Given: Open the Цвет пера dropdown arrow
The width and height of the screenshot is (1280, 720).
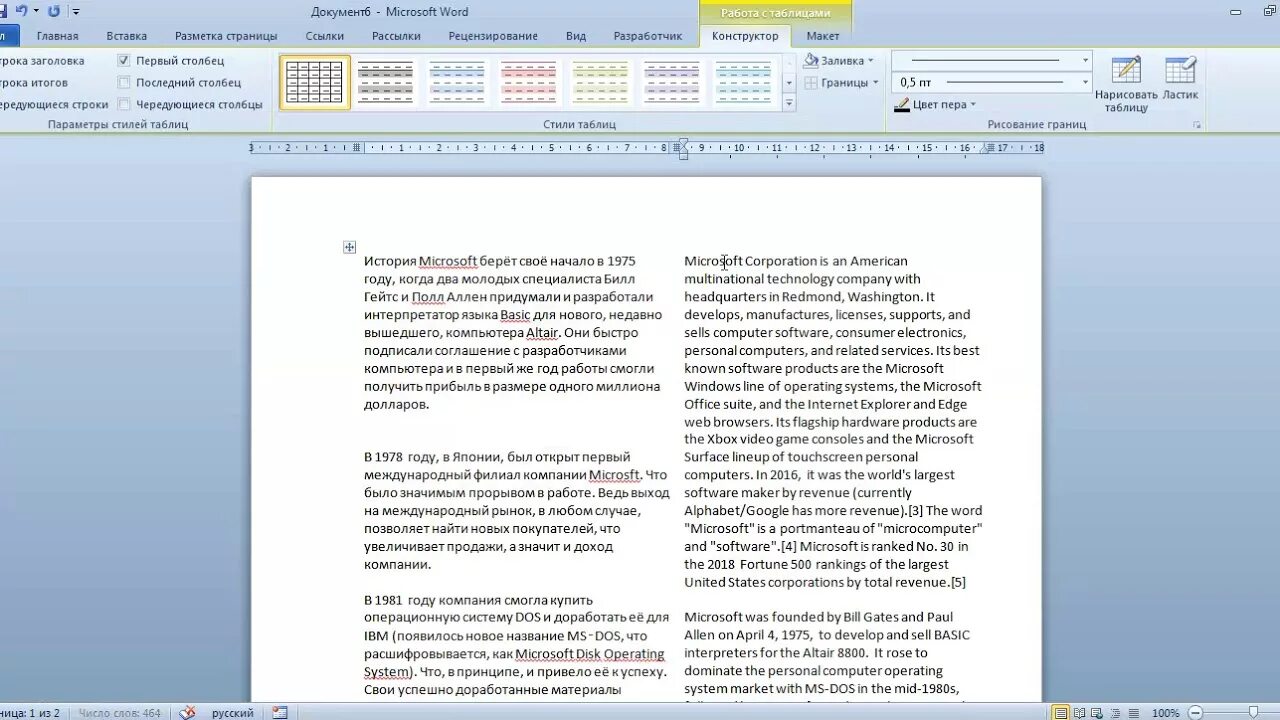Looking at the screenshot, I should coord(972,104).
